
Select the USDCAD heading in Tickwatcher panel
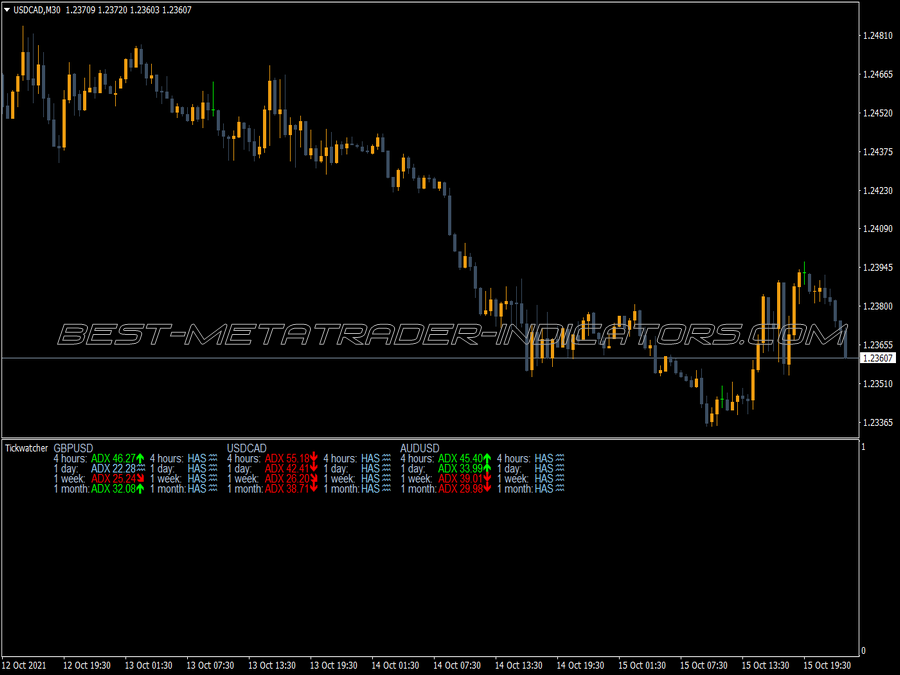click(x=247, y=448)
